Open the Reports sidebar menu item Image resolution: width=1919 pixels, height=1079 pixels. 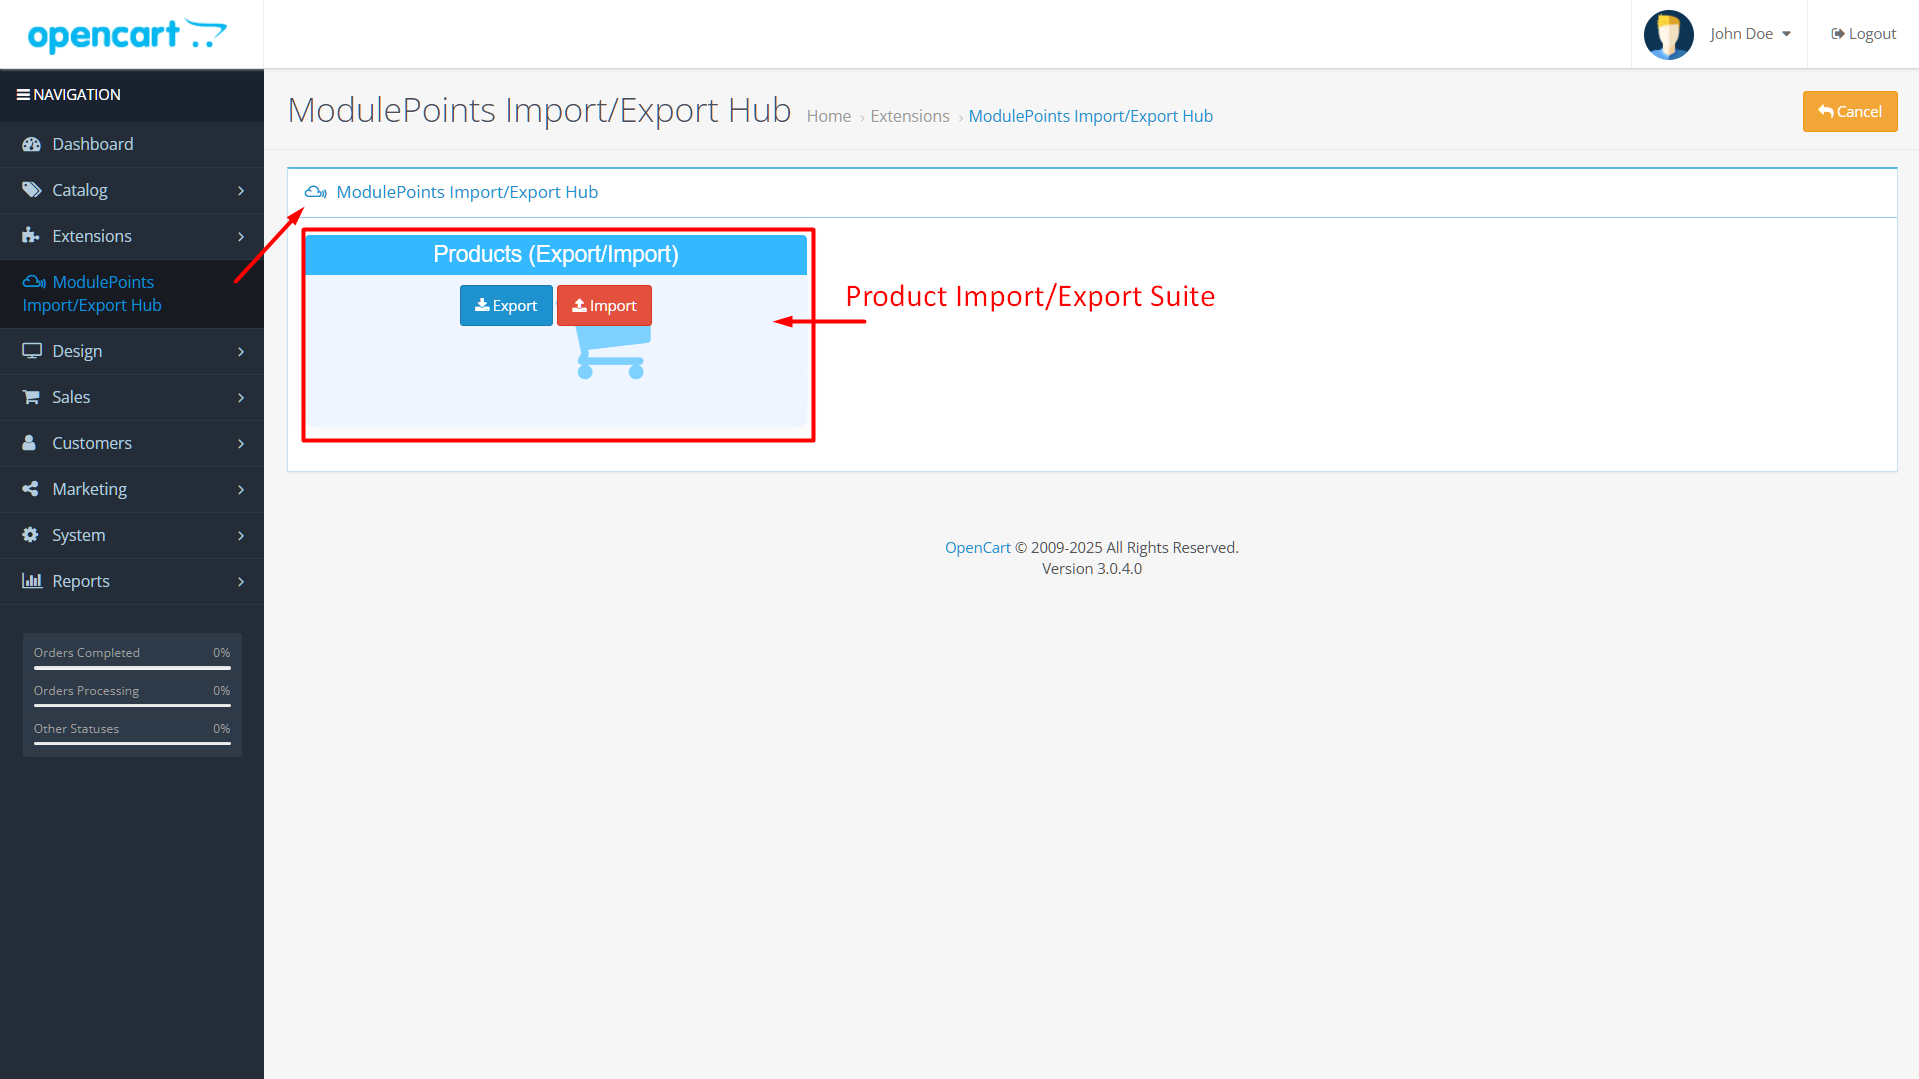(132, 581)
